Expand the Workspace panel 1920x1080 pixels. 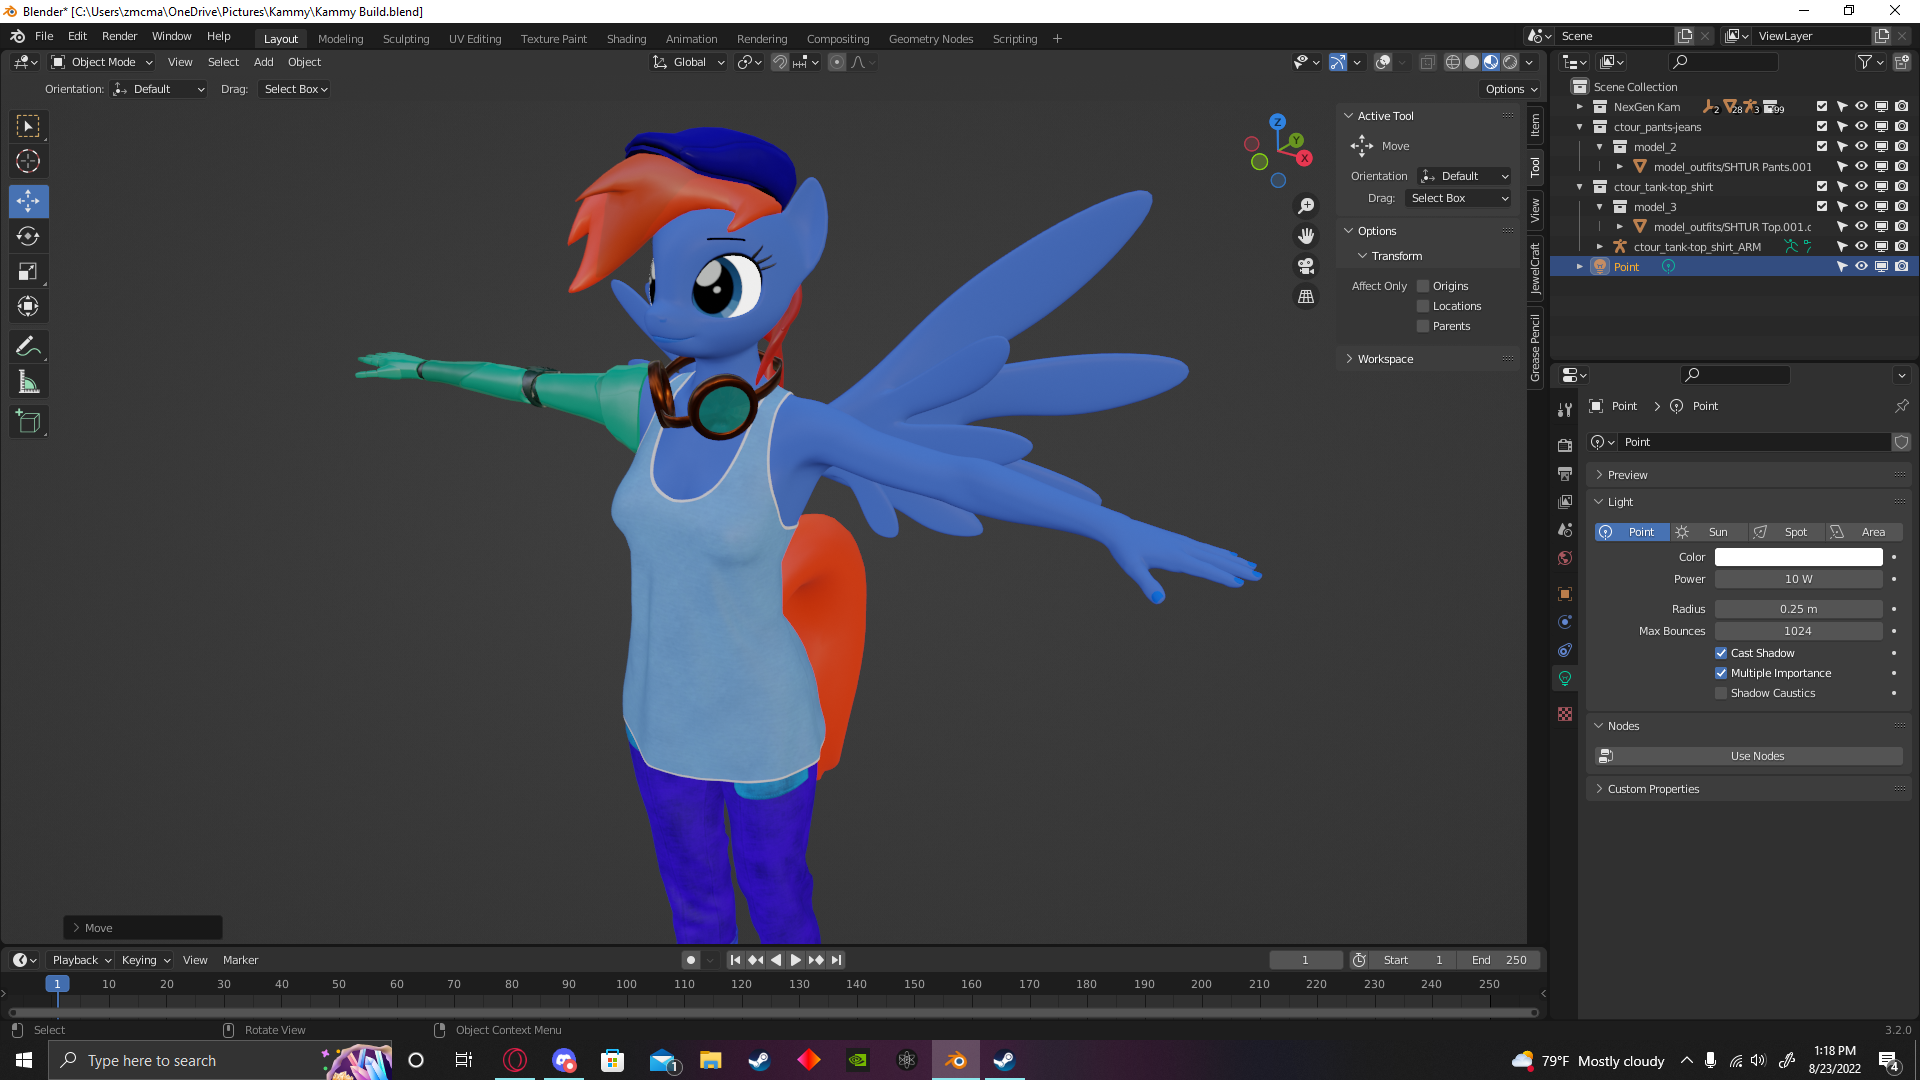(1385, 359)
